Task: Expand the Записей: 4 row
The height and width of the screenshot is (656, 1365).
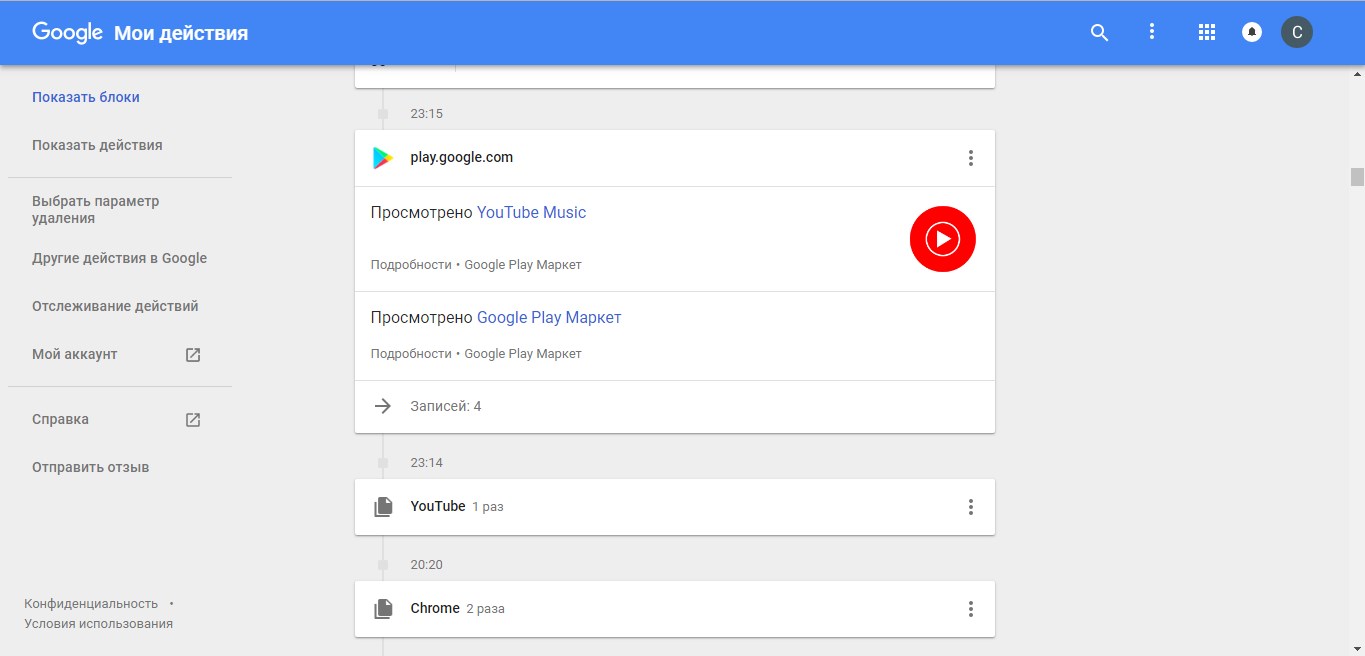Action: pyautogui.click(x=675, y=407)
